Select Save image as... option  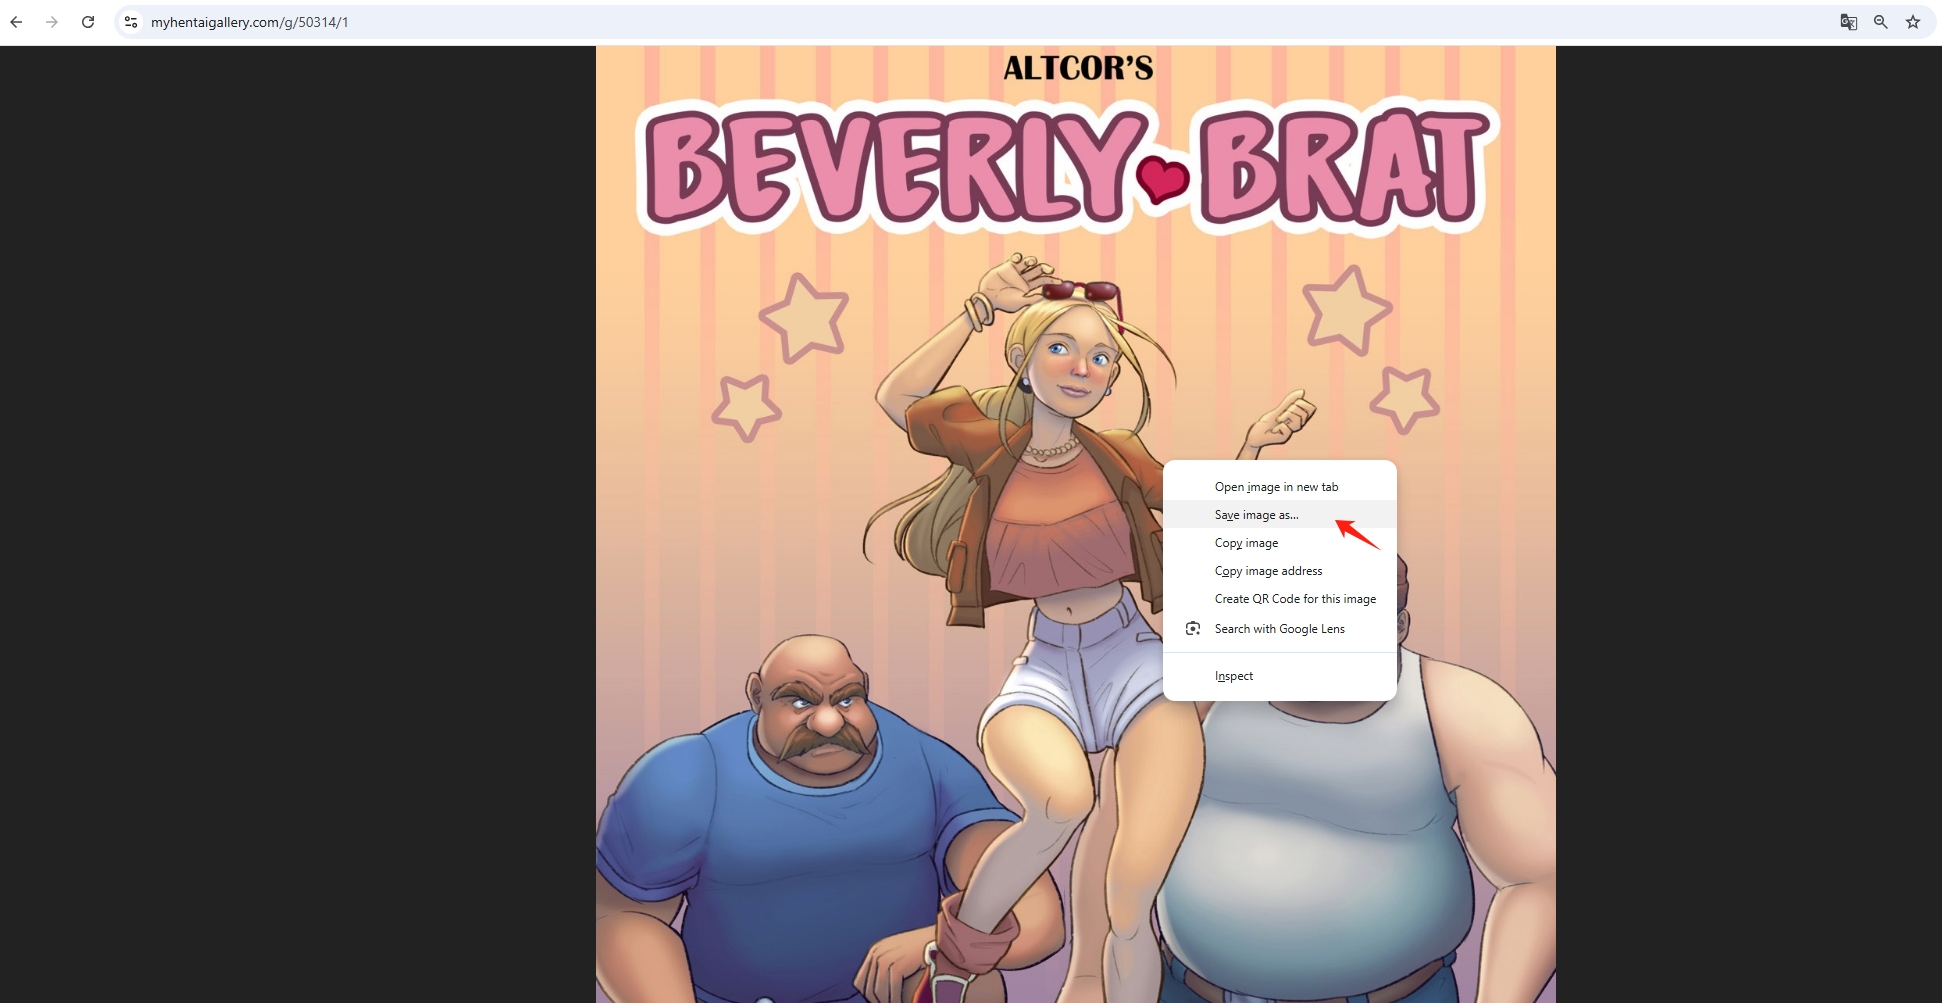[x=1280, y=515]
